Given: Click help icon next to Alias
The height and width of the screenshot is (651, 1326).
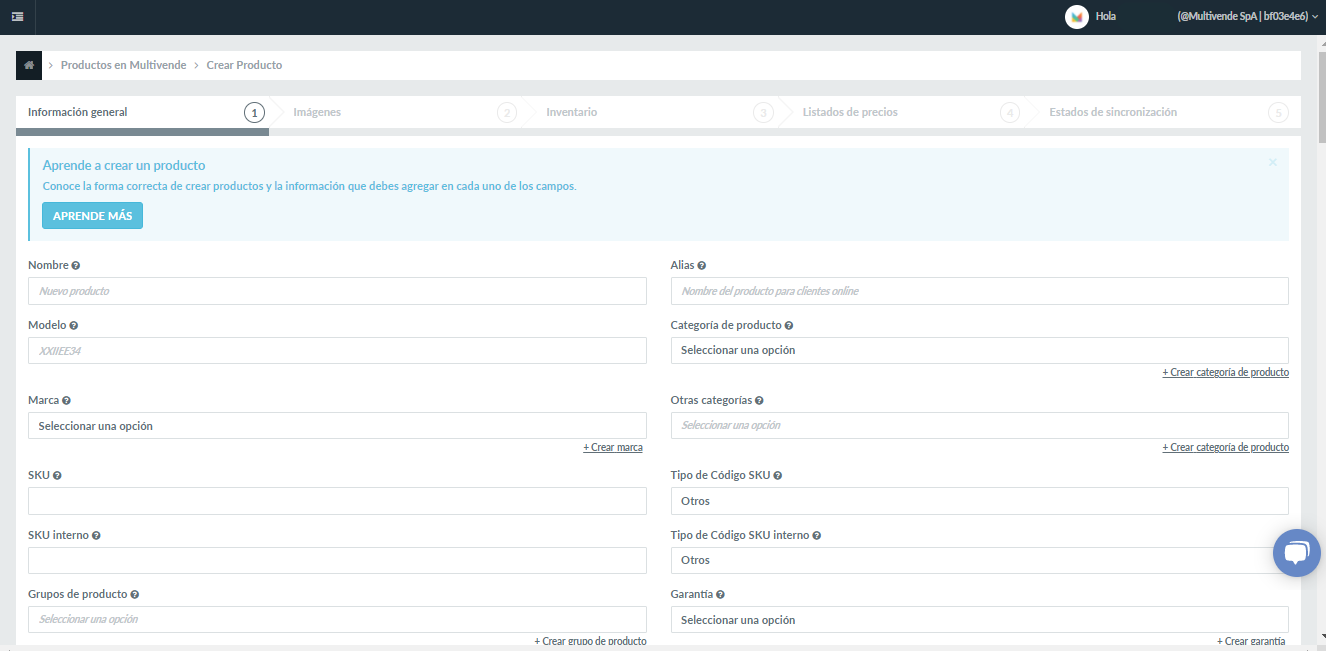Looking at the screenshot, I should 702,266.
